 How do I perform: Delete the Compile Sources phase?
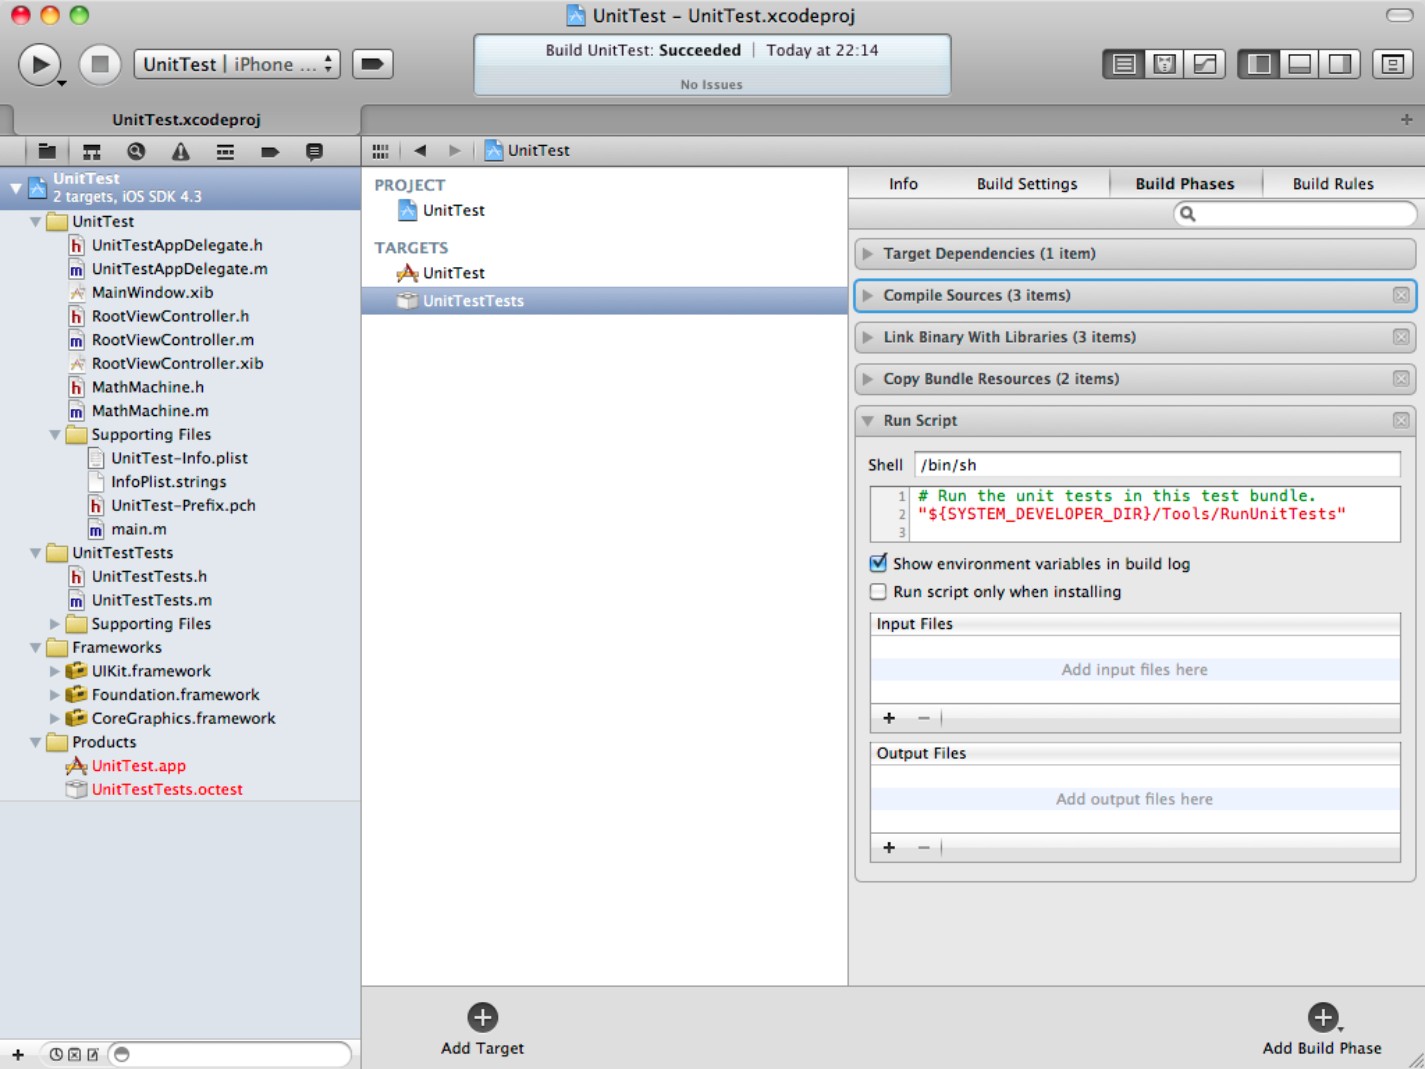(x=1401, y=296)
